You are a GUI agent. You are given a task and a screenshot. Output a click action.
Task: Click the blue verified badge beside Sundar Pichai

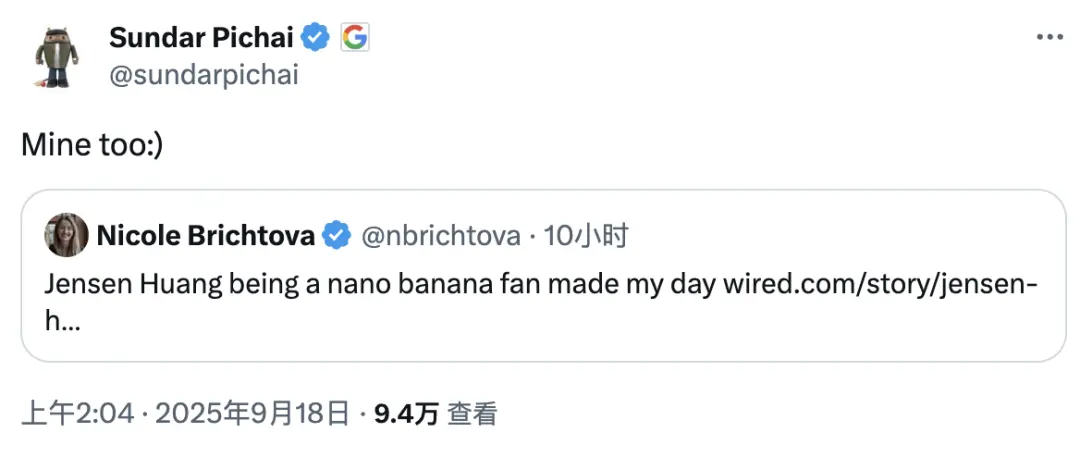pos(317,38)
